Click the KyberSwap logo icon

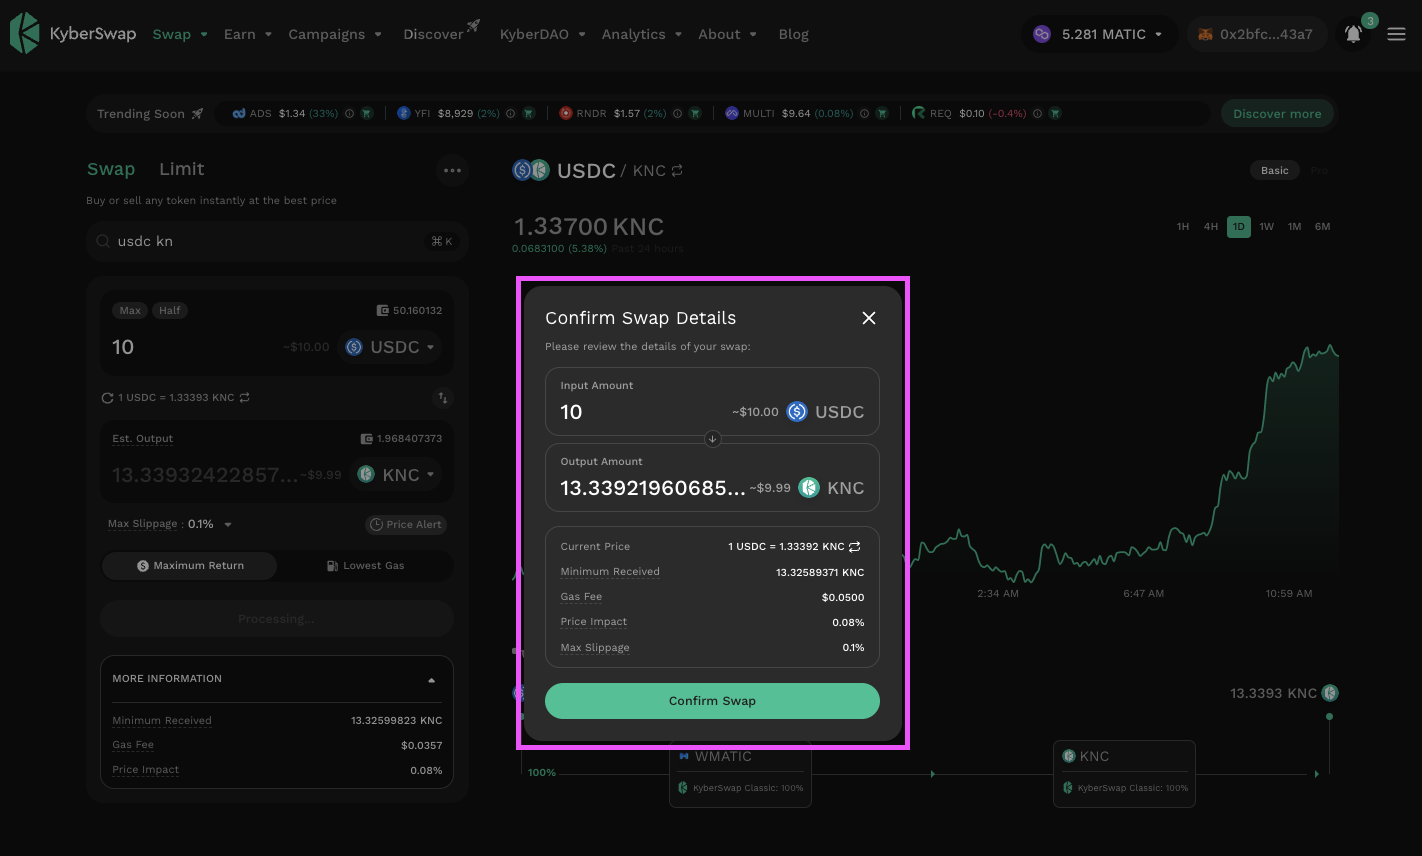[24, 33]
